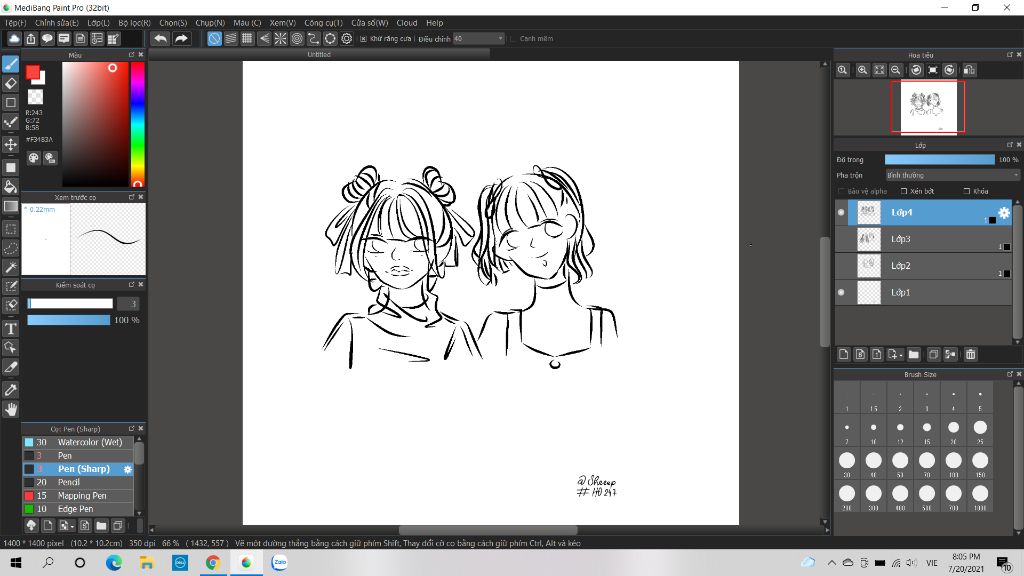Enable radial snap guide icon
Viewport: 1024px width, 576px height.
280,39
